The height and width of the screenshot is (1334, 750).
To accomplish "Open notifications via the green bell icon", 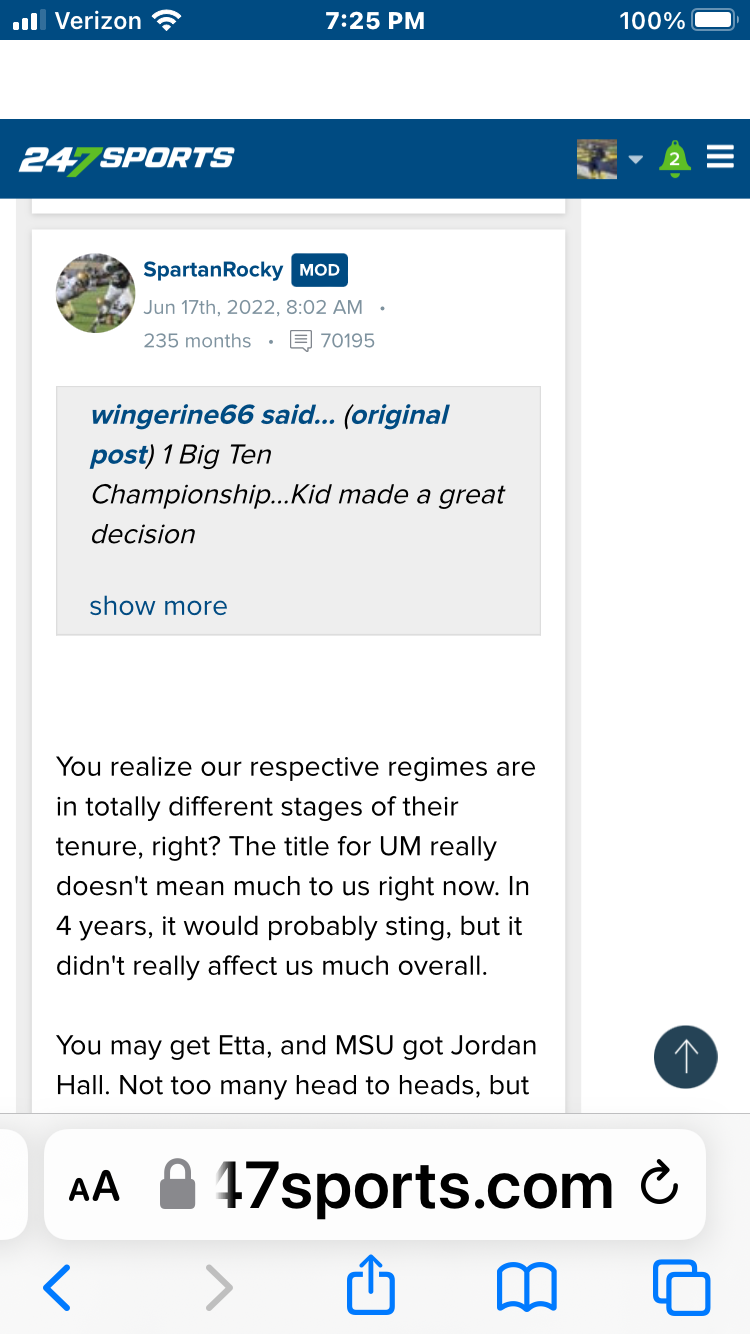I will [674, 158].
